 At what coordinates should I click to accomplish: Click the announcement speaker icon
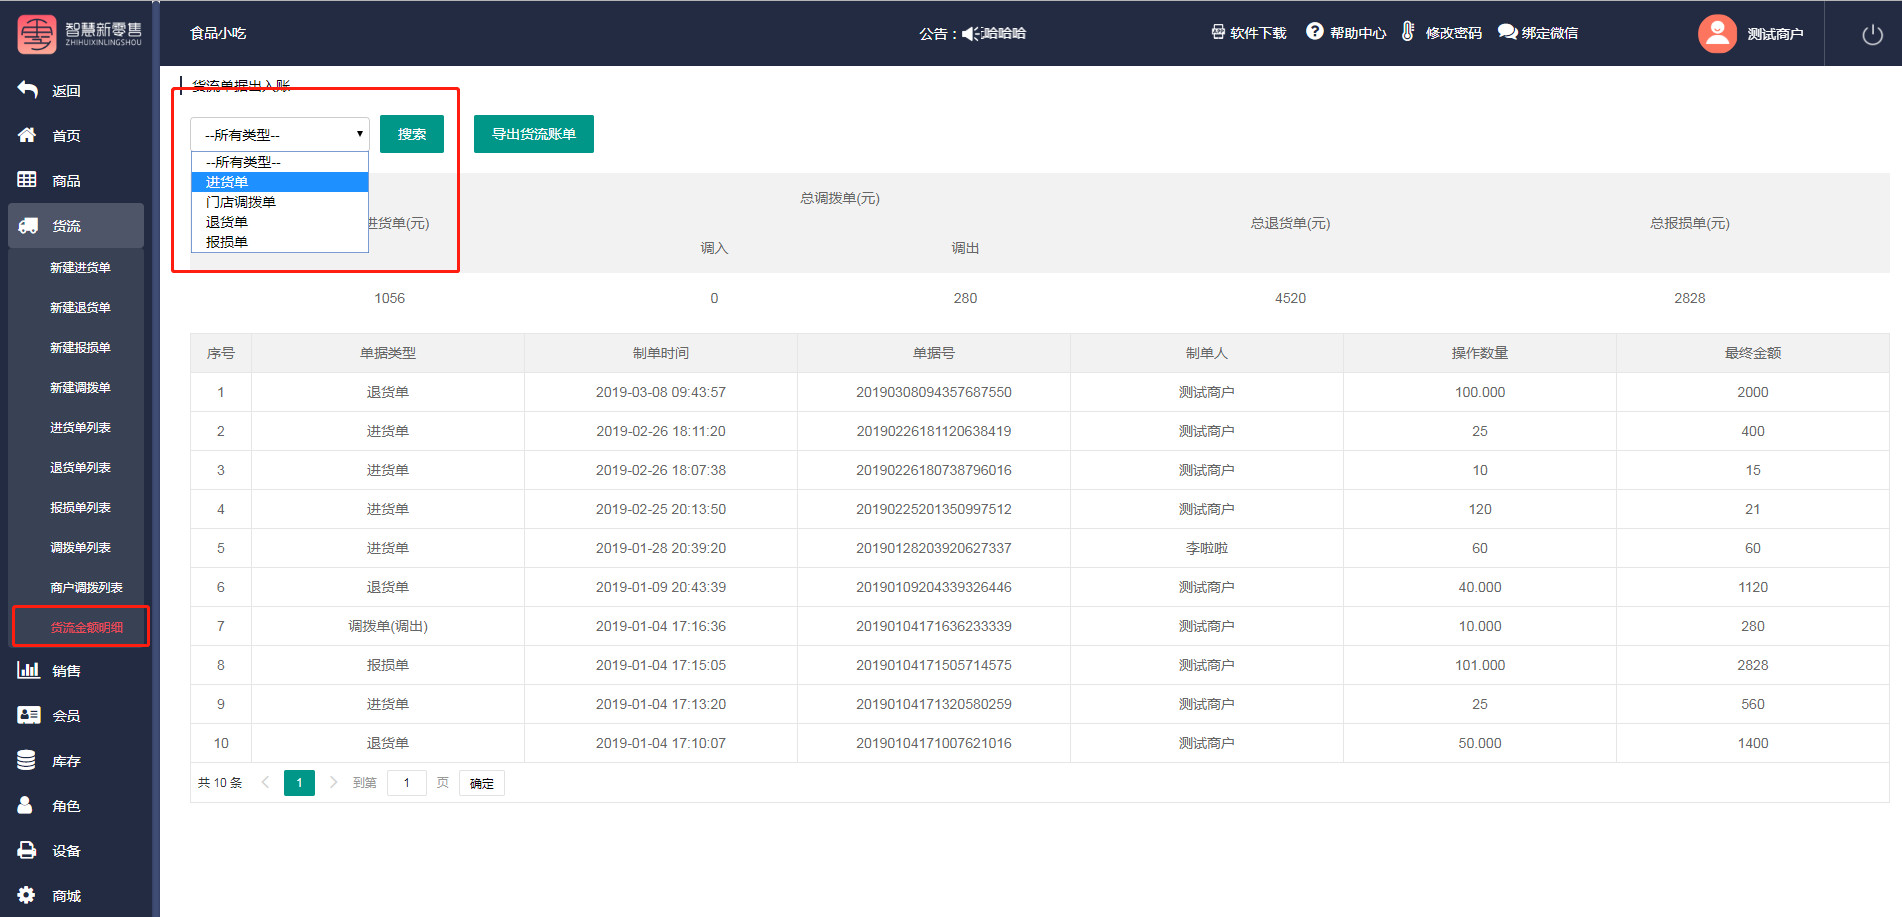pyautogui.click(x=971, y=34)
